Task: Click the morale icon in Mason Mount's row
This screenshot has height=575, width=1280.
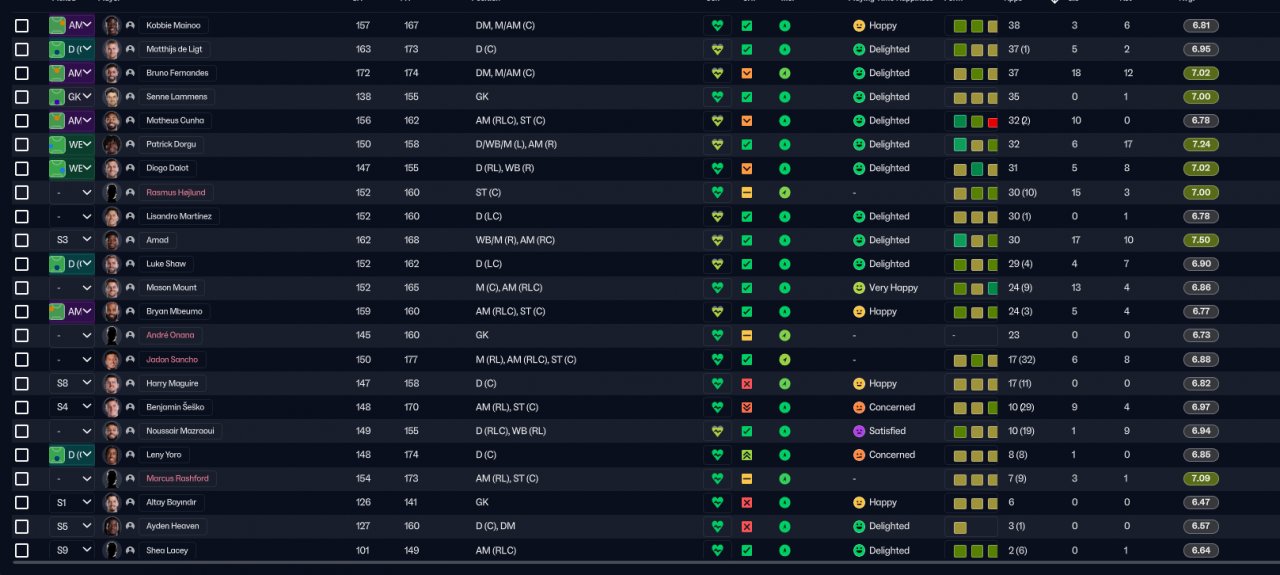Action: pos(784,287)
